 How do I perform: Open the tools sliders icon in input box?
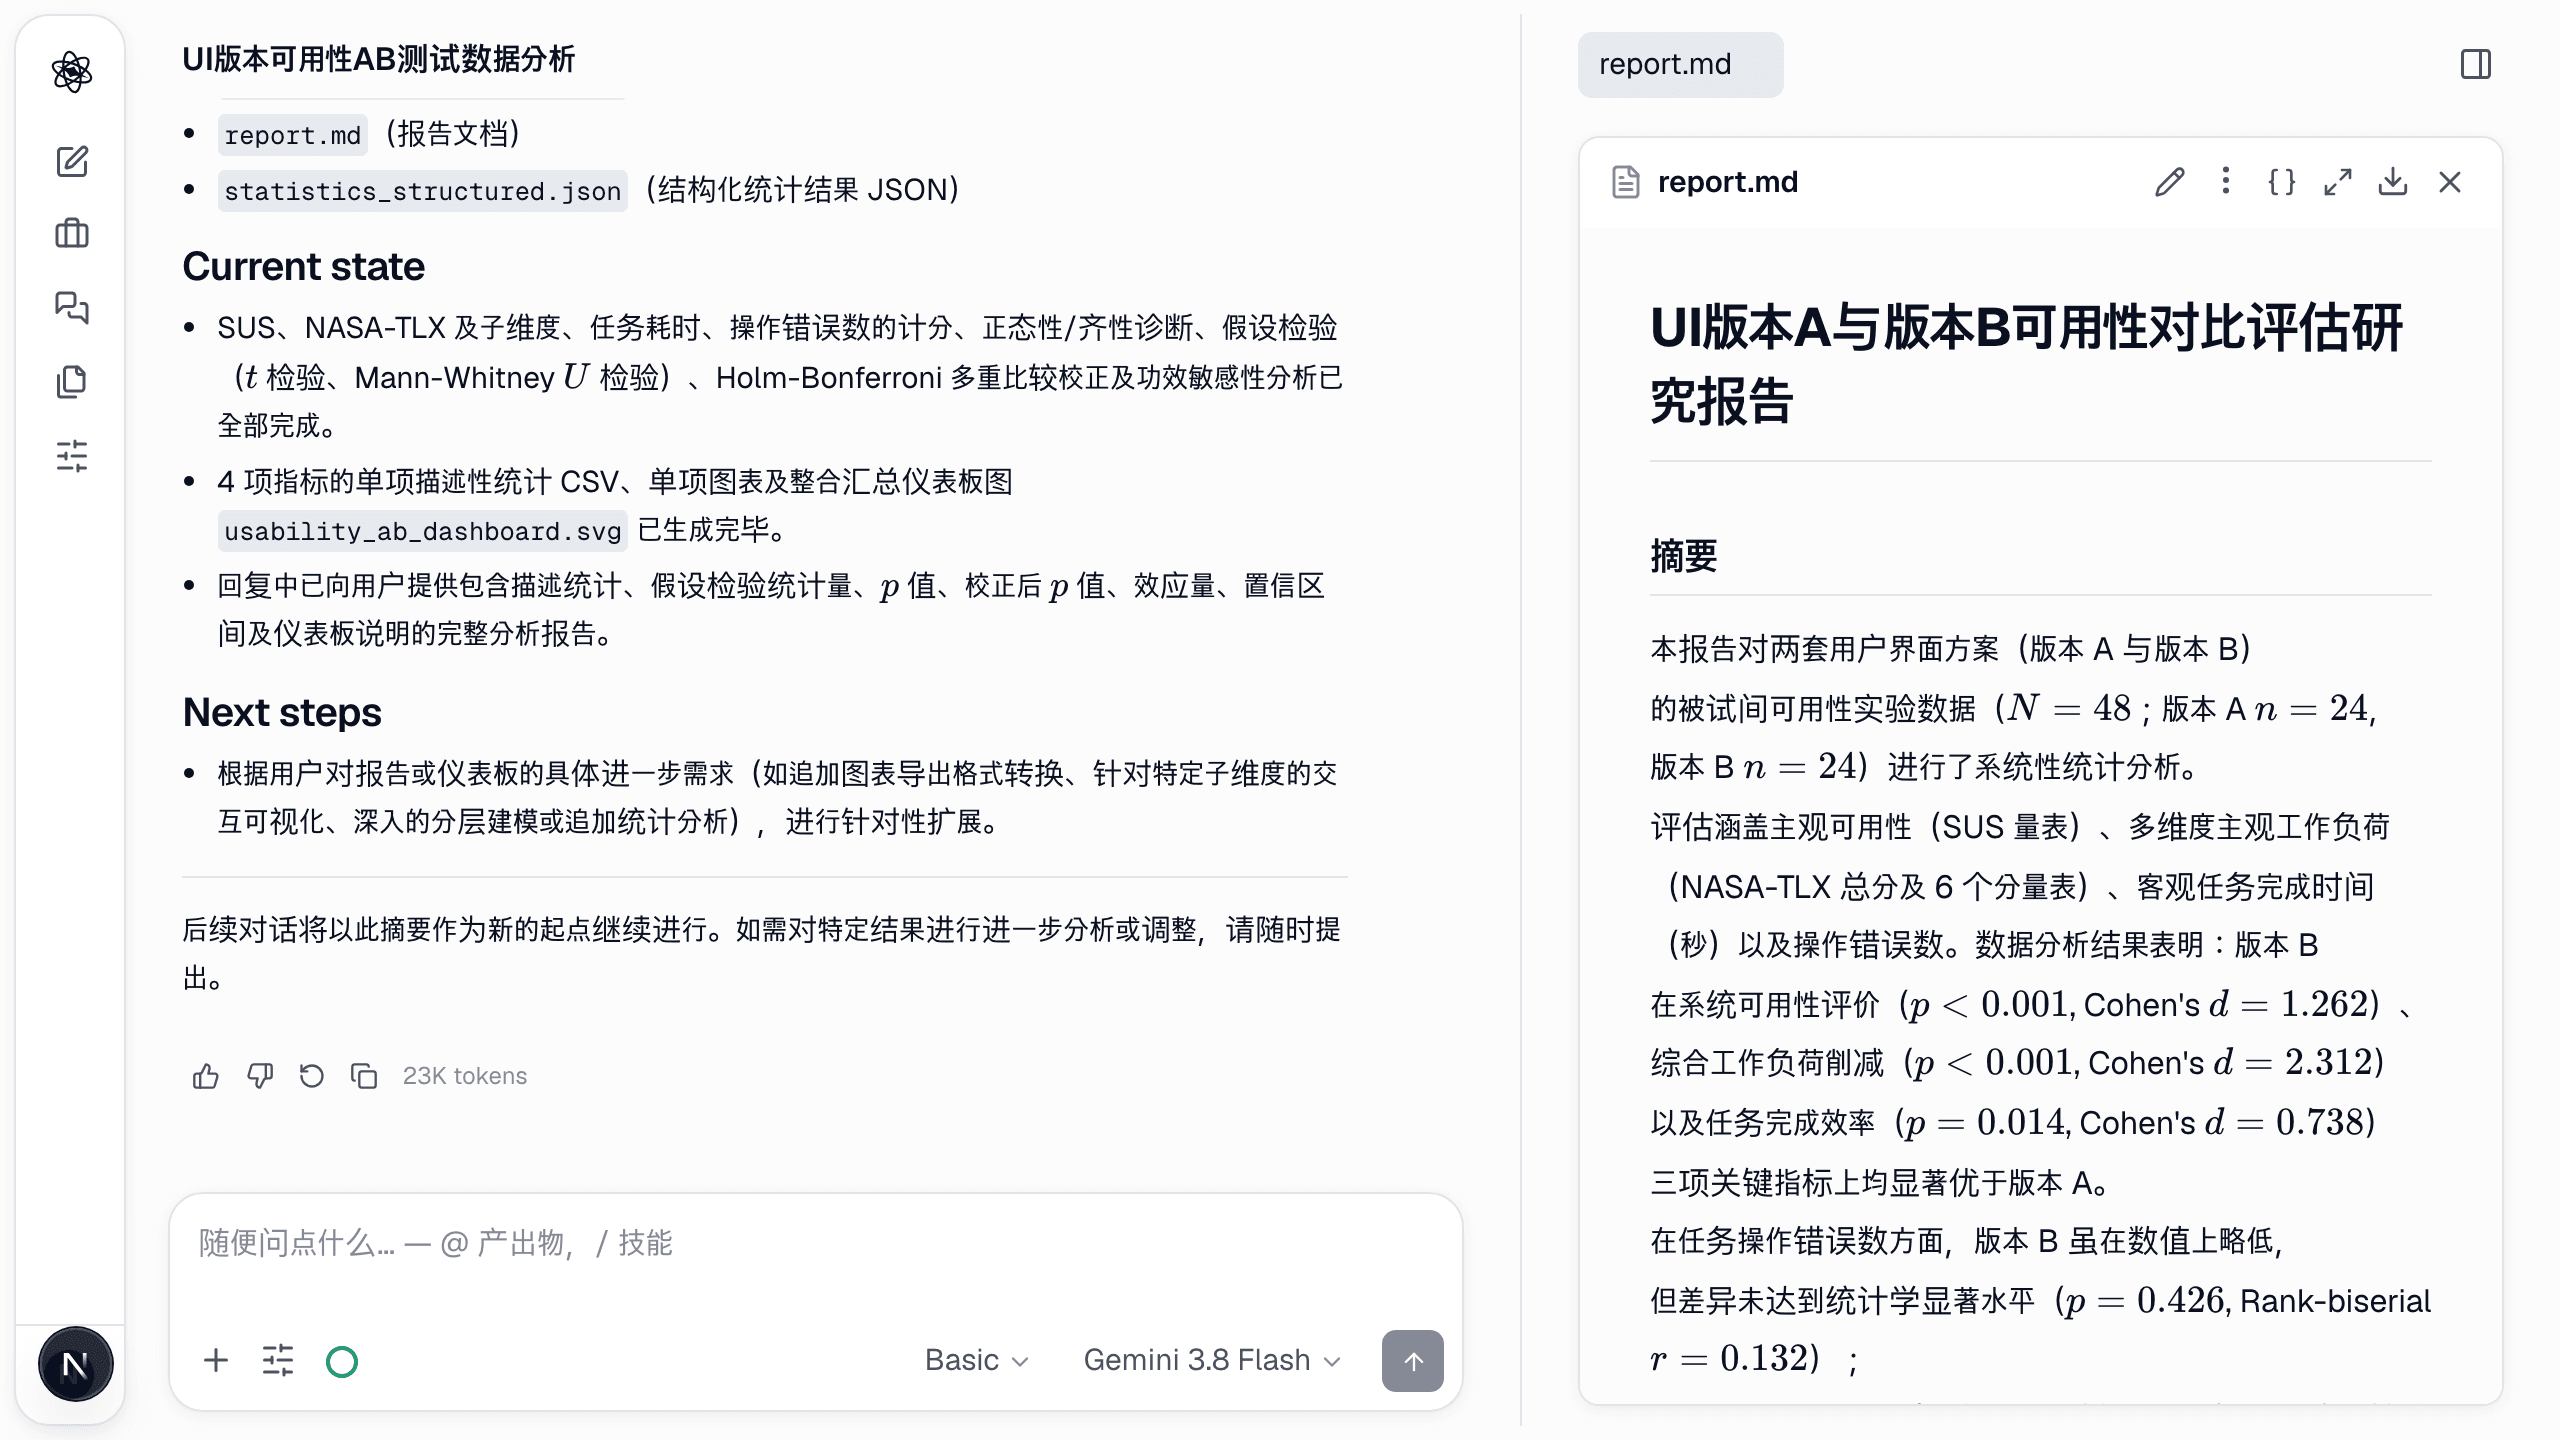[x=278, y=1360]
